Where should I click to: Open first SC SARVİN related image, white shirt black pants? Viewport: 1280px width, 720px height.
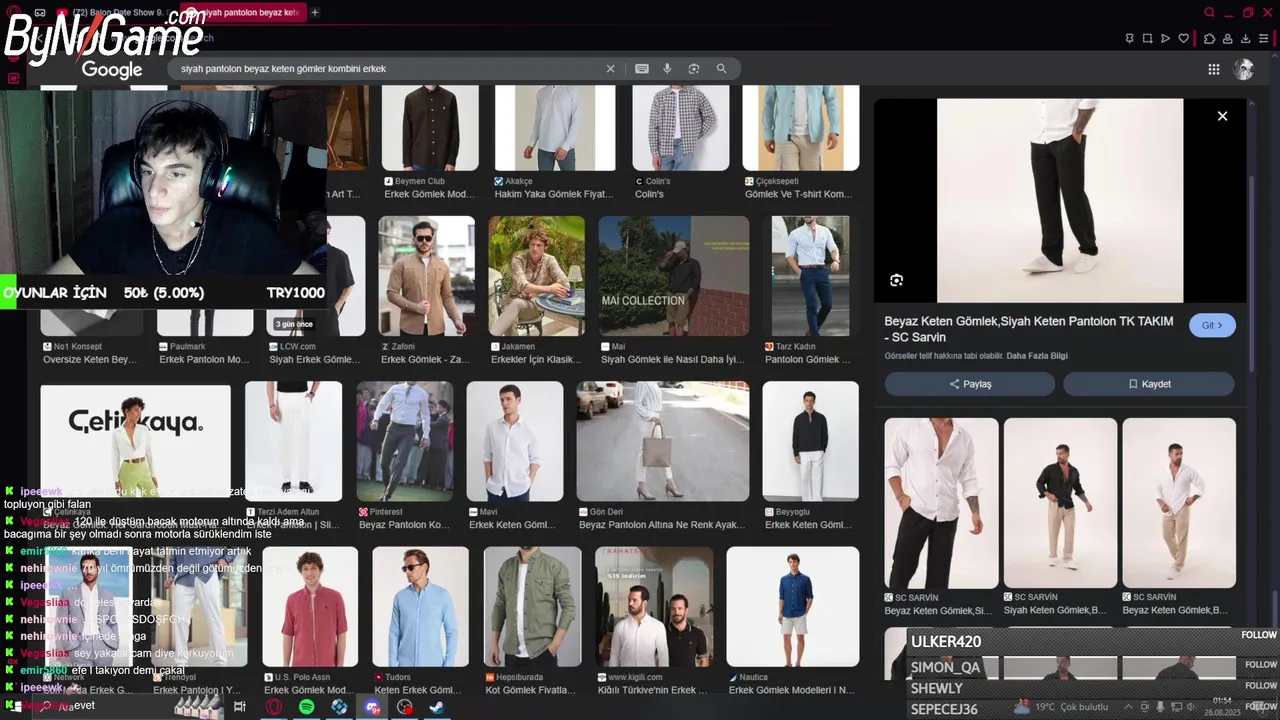(941, 503)
